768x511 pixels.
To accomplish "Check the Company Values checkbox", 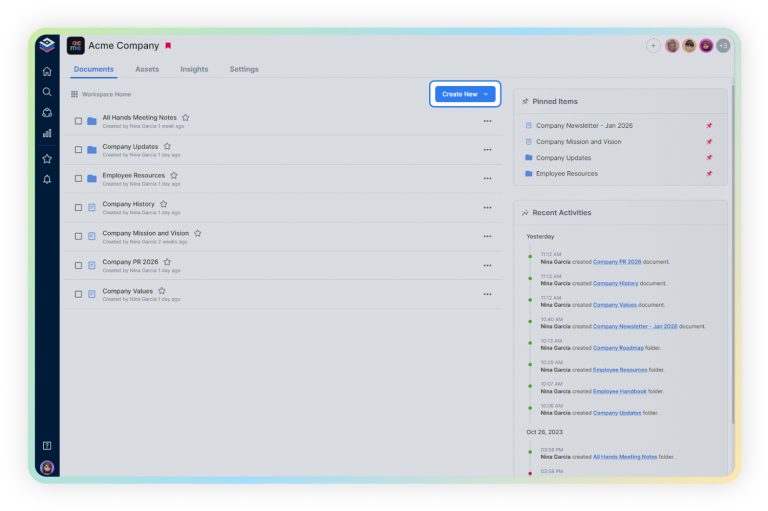I will 78,294.
